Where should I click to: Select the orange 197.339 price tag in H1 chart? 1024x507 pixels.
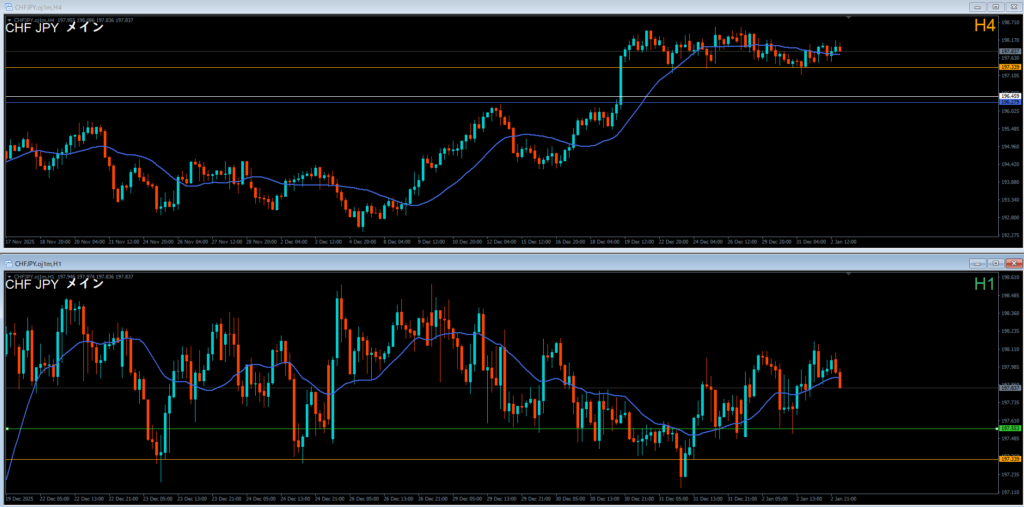coord(1010,459)
